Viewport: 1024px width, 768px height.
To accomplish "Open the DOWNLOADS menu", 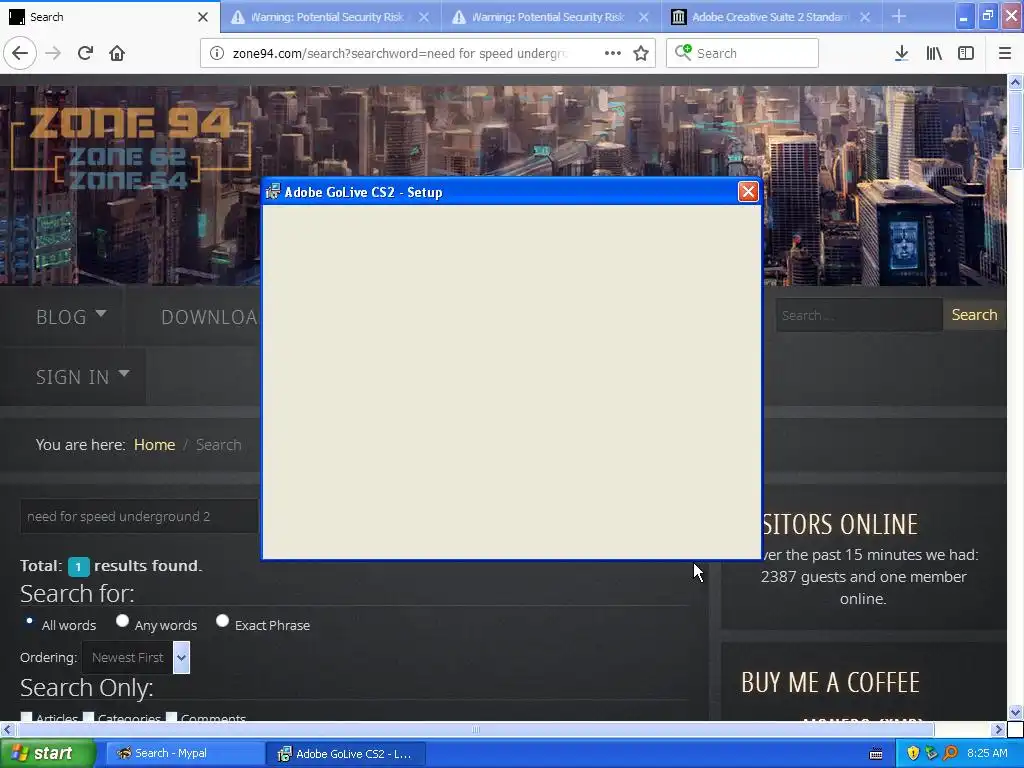I will (x=209, y=317).
